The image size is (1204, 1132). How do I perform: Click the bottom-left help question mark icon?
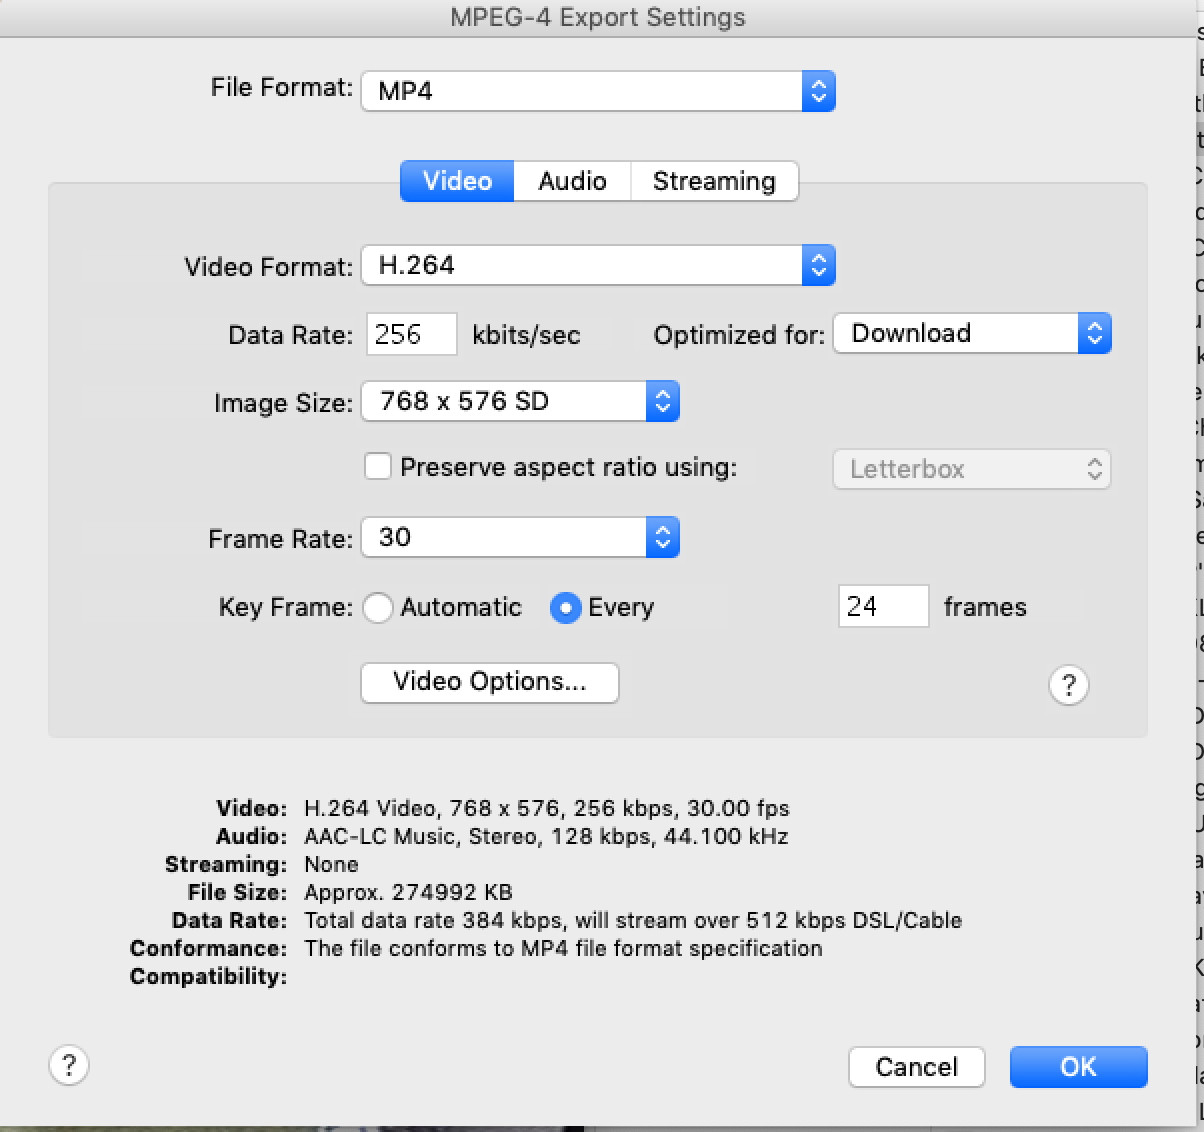(x=69, y=1064)
